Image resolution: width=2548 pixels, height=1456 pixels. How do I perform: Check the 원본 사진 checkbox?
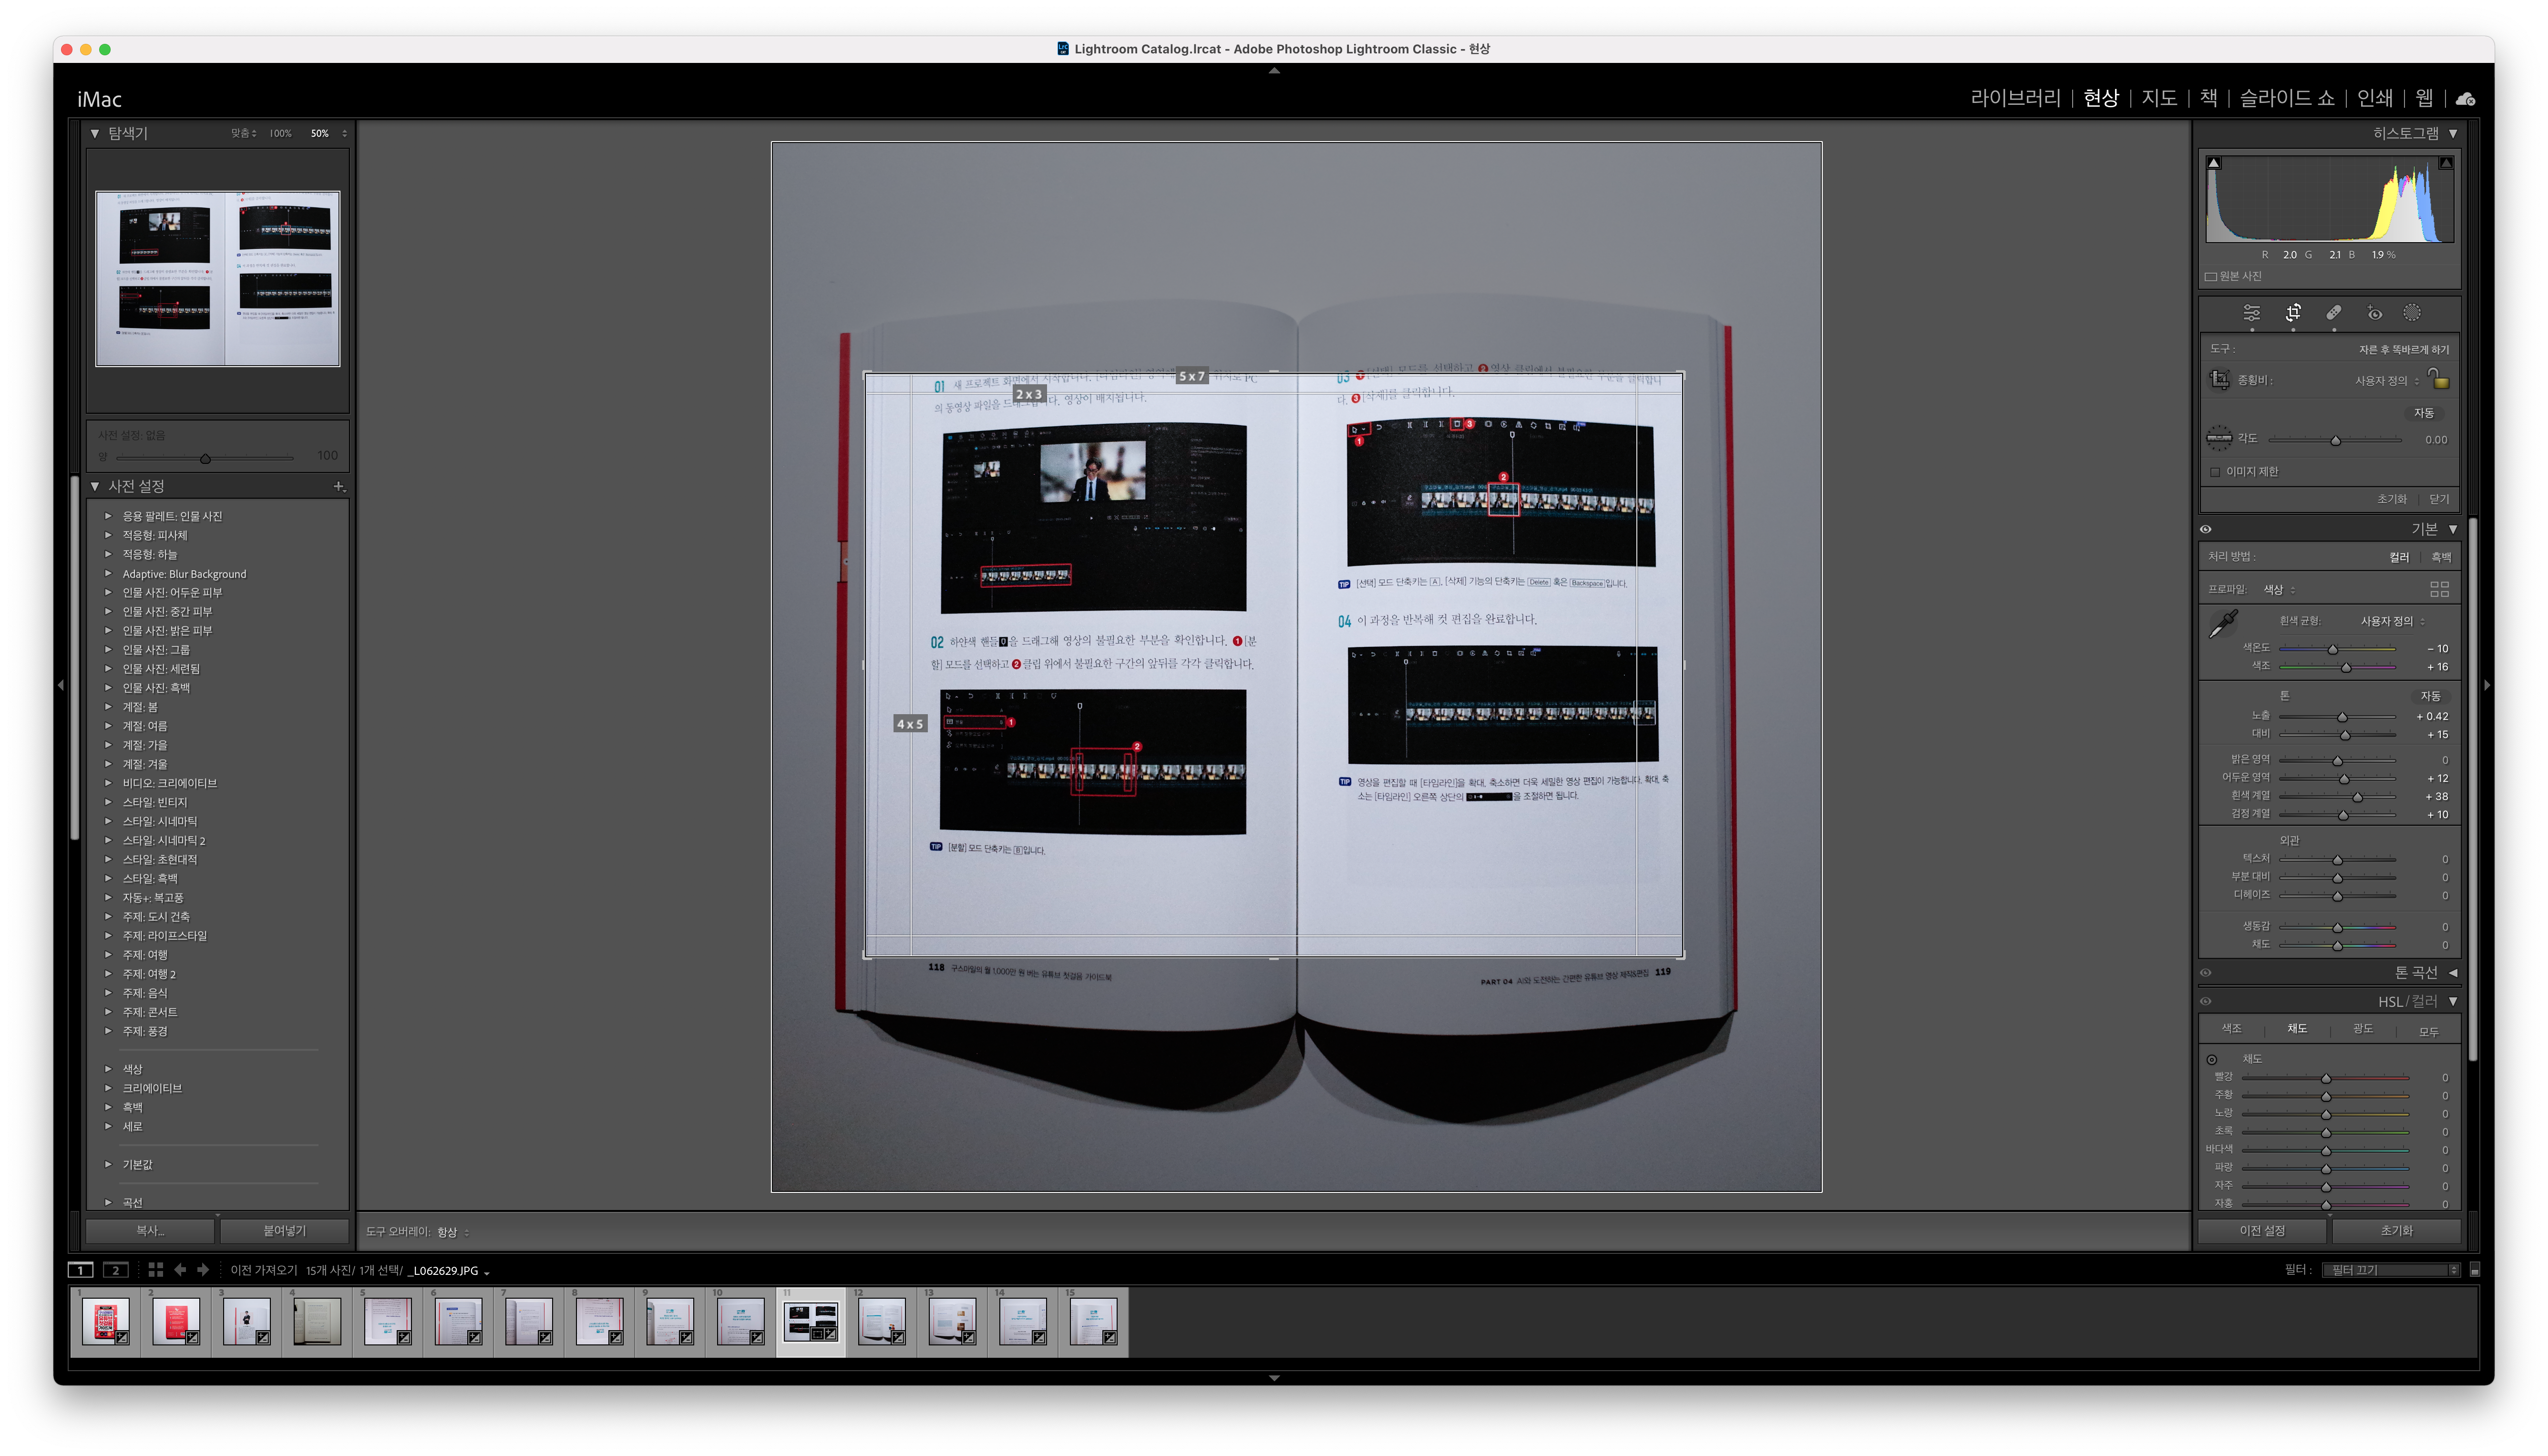coord(2211,277)
